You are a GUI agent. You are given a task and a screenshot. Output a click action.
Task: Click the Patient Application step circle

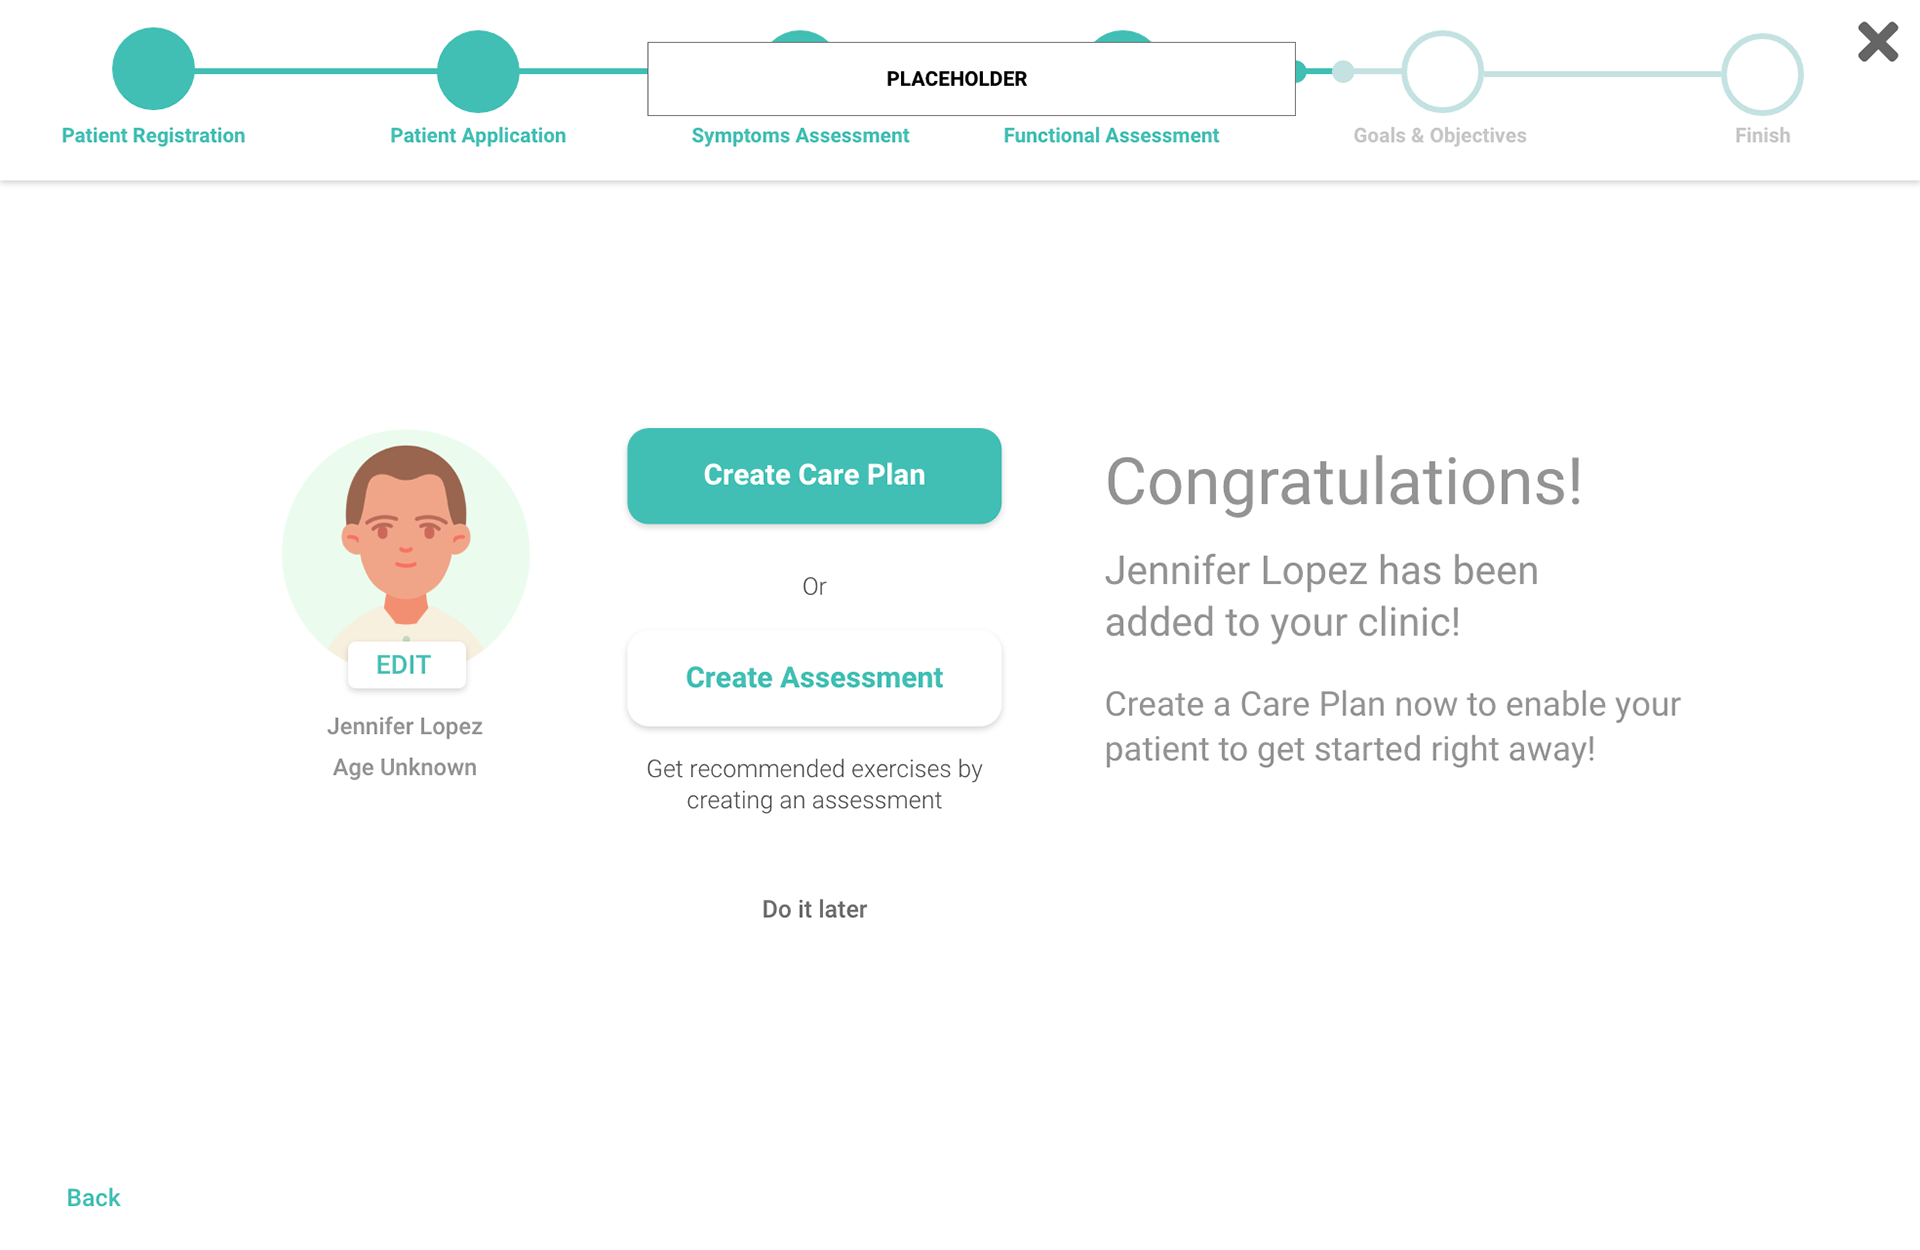tap(478, 71)
